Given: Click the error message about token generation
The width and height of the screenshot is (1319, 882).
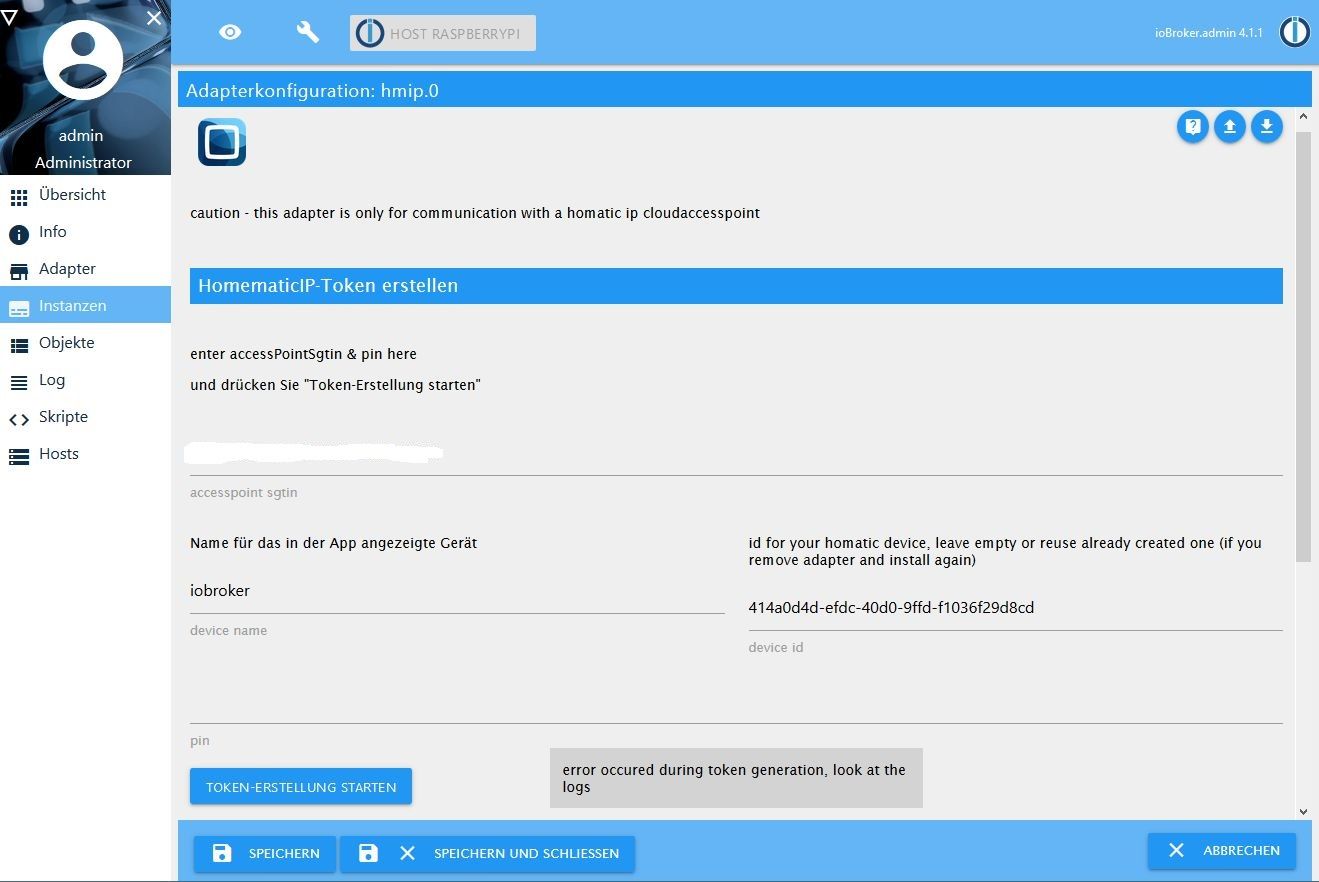Looking at the screenshot, I should (736, 778).
